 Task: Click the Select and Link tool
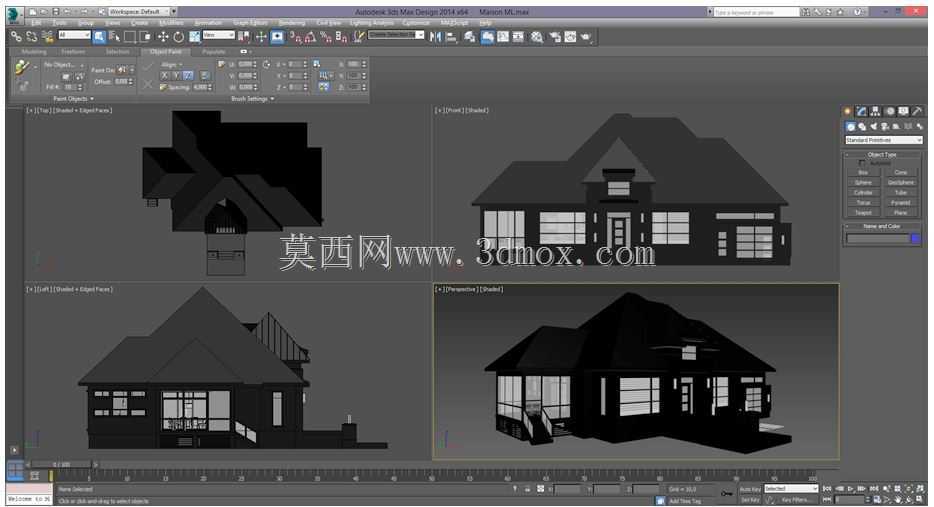16,37
